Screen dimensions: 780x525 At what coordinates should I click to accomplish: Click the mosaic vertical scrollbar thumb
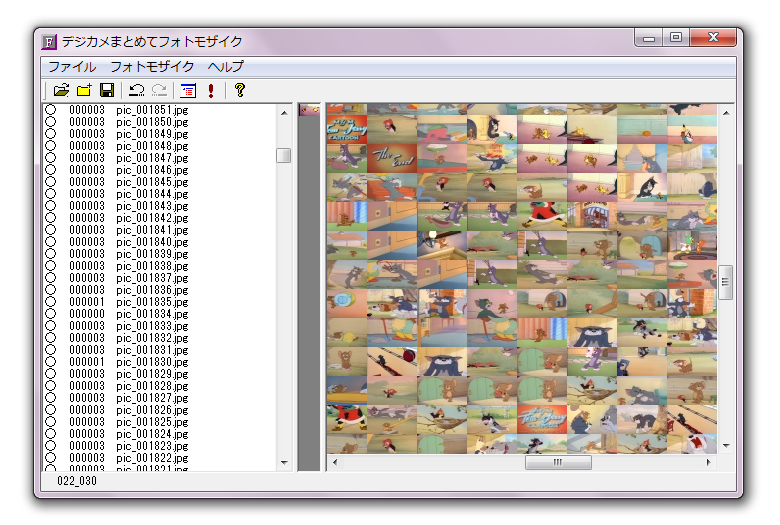(726, 282)
